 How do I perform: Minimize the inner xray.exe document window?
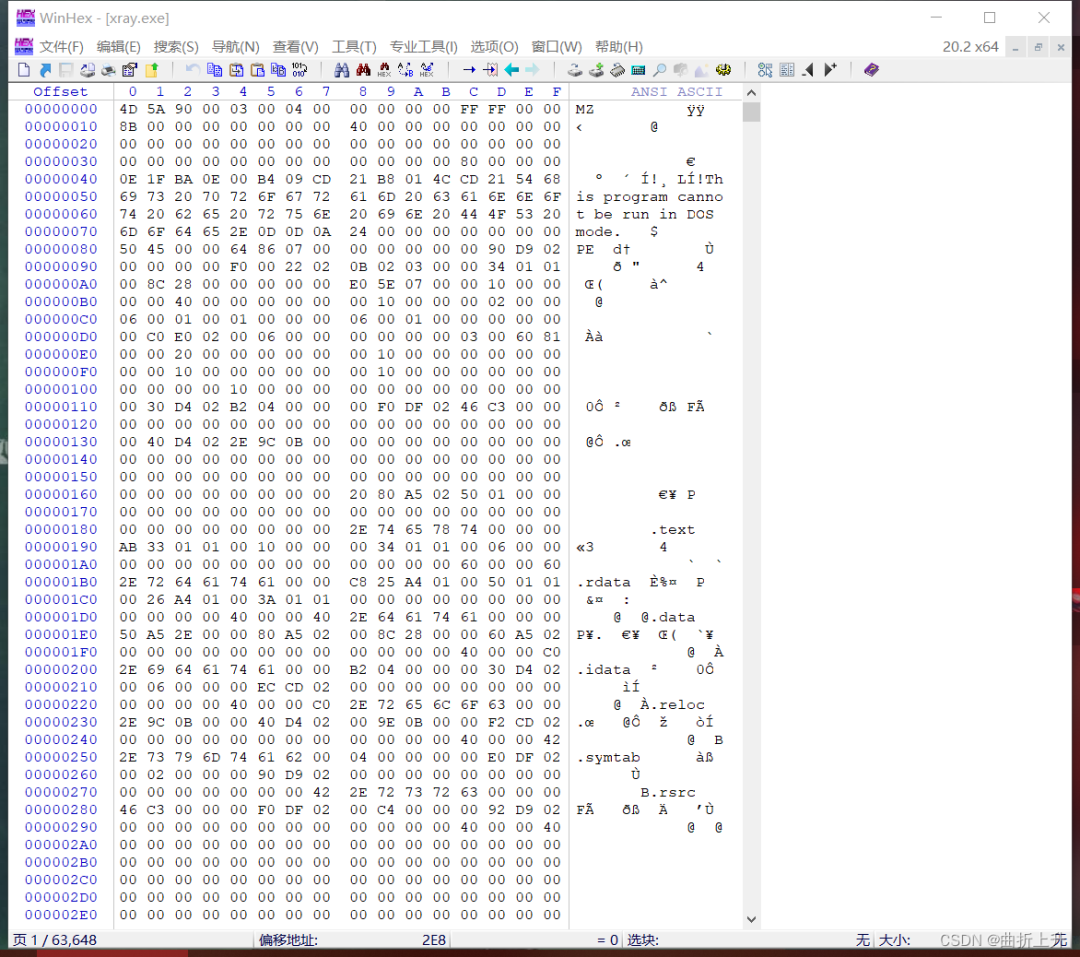[1015, 47]
